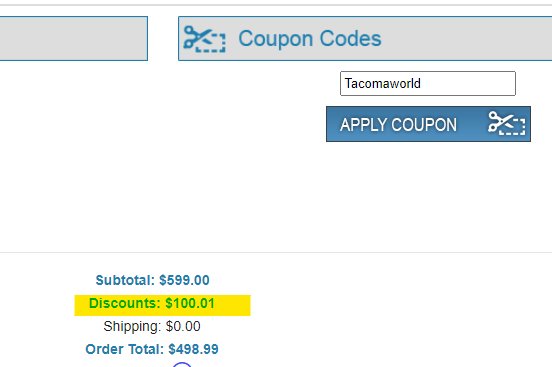Click the Discounts label
Viewport: 552px width, 367px height.
[x=125, y=303]
